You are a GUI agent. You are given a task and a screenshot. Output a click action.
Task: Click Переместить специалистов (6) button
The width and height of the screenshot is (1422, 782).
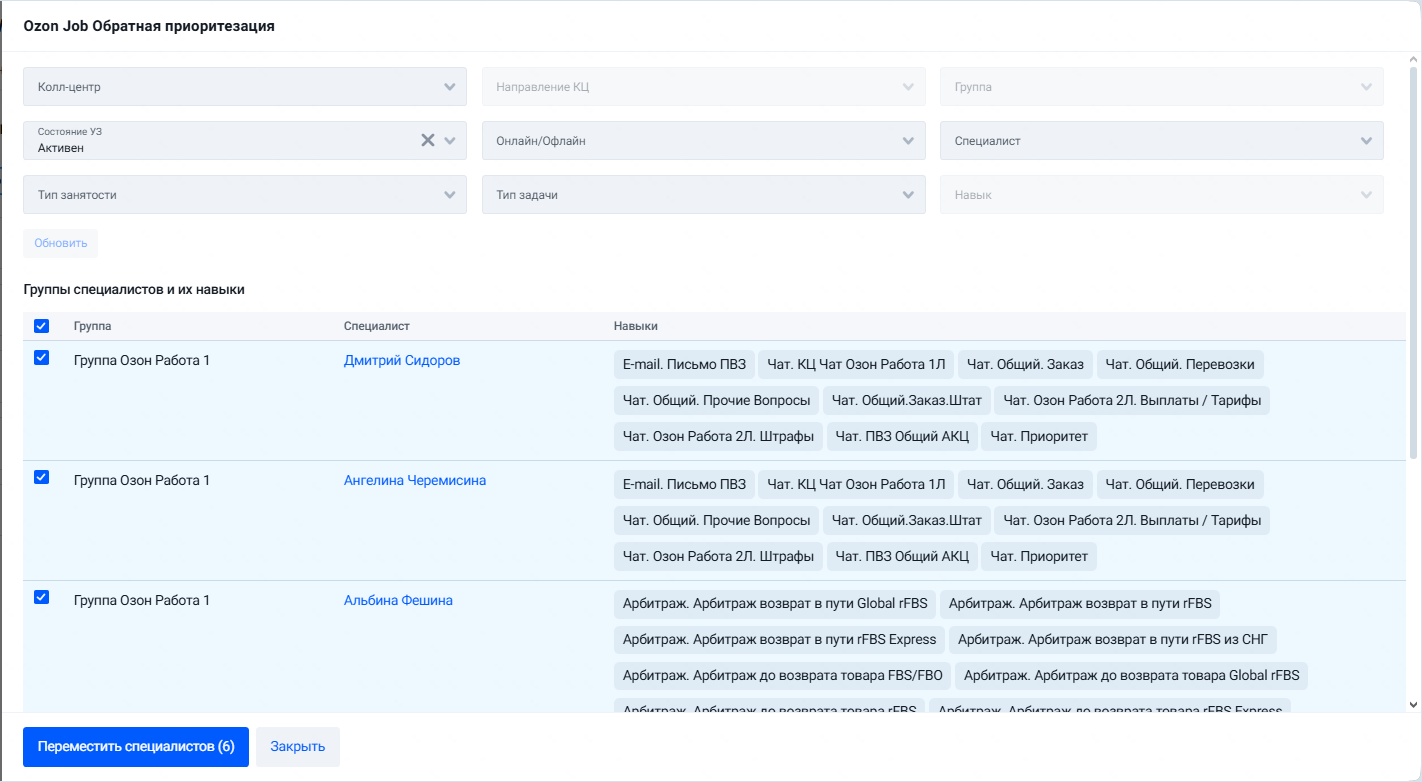coord(136,747)
